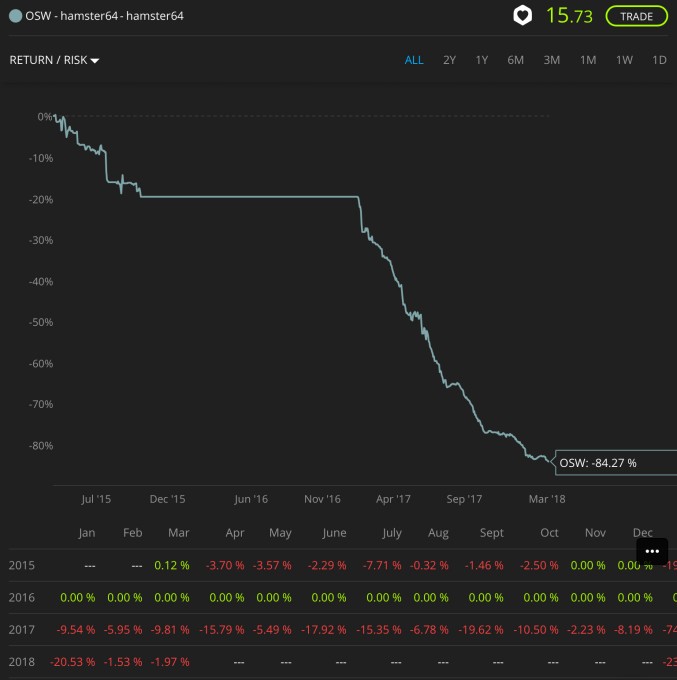This screenshot has width=677, height=680.
Task: Click the -9.54 % cell for January 2017
Action: (75, 630)
